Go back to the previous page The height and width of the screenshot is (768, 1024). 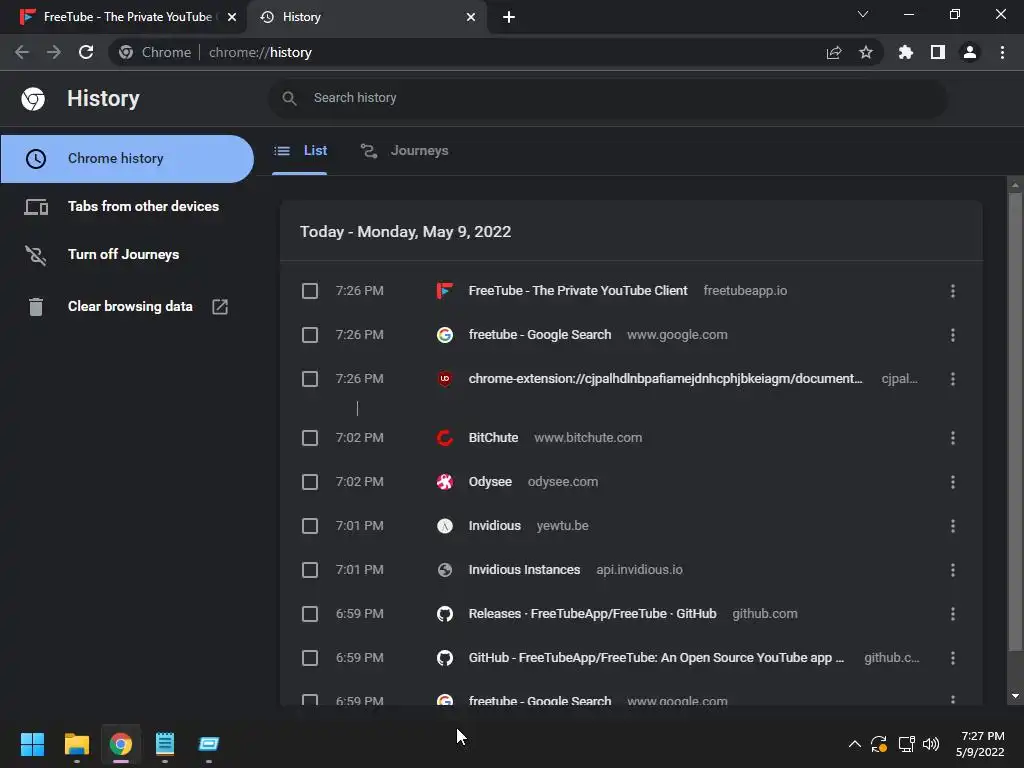tap(22, 52)
